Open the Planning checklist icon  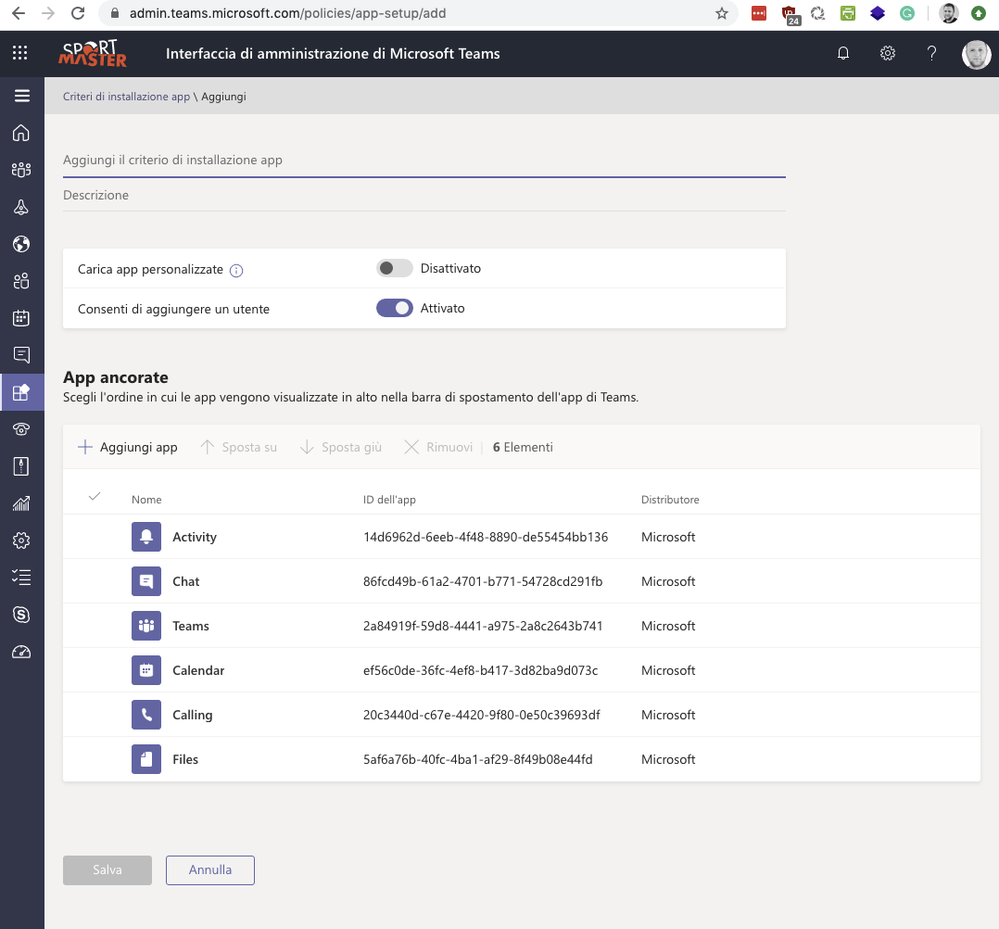(x=21, y=577)
